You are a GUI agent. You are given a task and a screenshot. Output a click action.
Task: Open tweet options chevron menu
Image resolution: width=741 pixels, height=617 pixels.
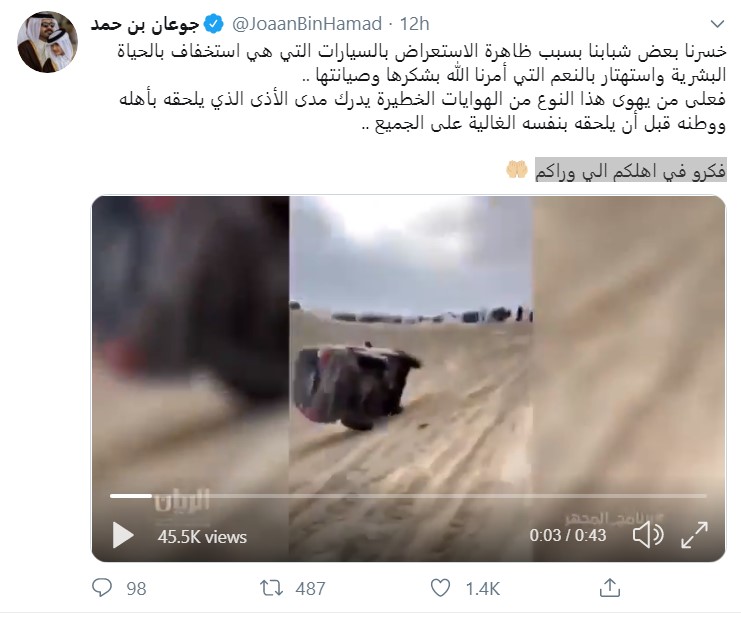(x=717, y=24)
